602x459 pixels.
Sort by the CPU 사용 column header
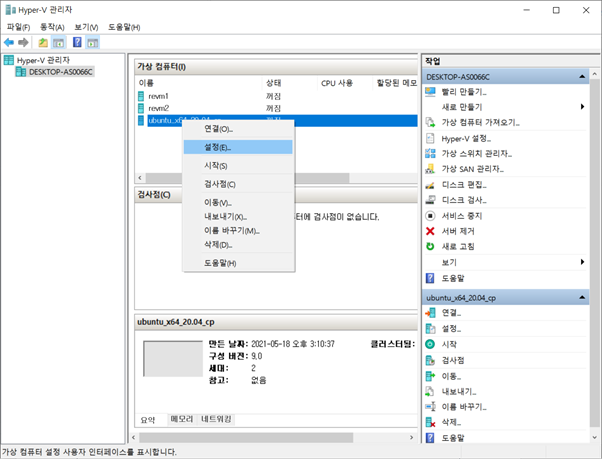345,83
